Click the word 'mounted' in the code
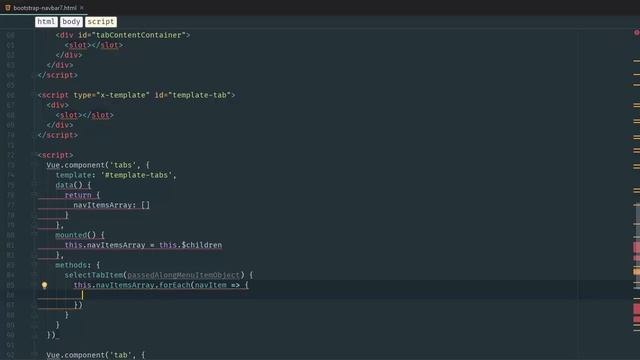Viewport: 640px width, 360px height. click(x=71, y=235)
